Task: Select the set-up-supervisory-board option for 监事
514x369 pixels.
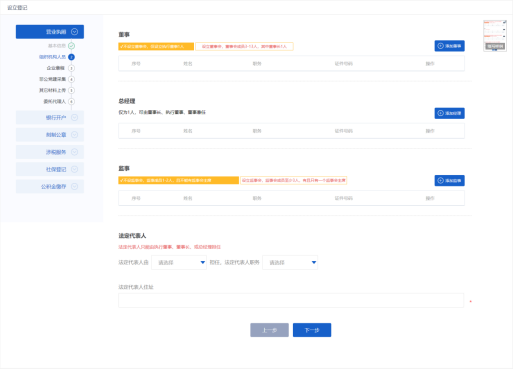Action: pos(294,180)
